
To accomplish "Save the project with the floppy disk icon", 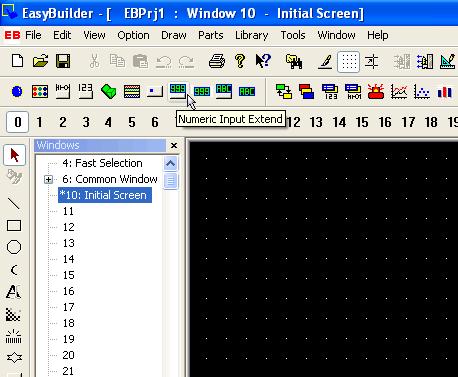I will click(x=63, y=61).
